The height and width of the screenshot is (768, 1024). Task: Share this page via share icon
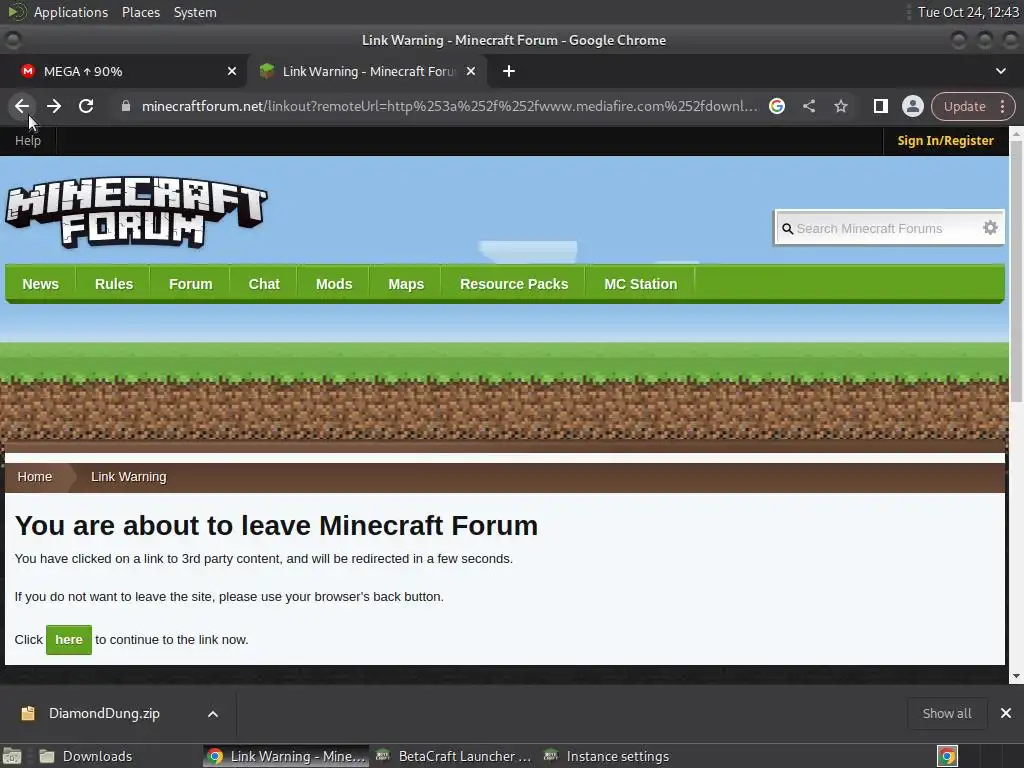(808, 106)
